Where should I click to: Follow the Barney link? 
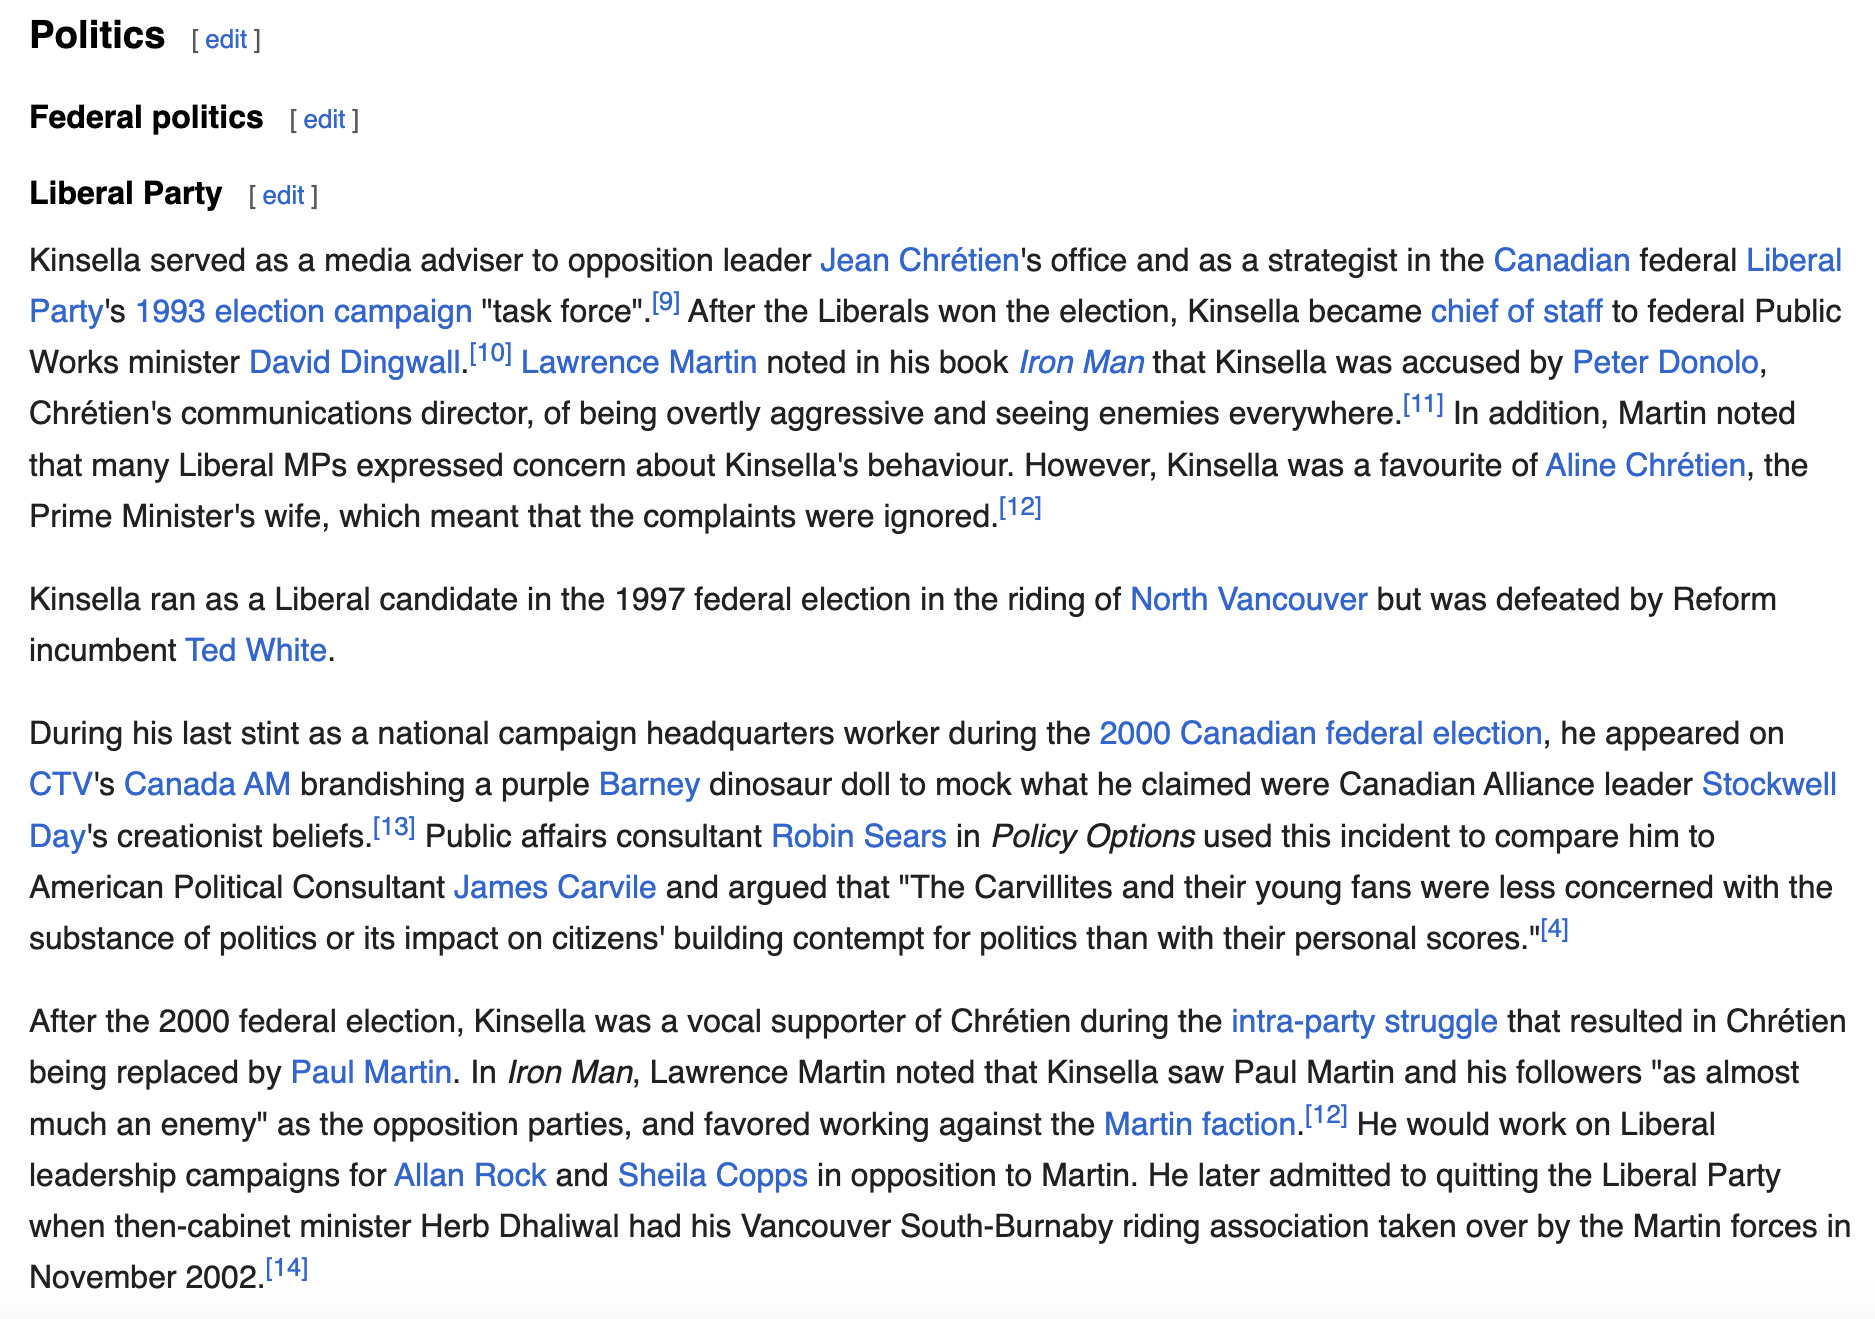649,784
